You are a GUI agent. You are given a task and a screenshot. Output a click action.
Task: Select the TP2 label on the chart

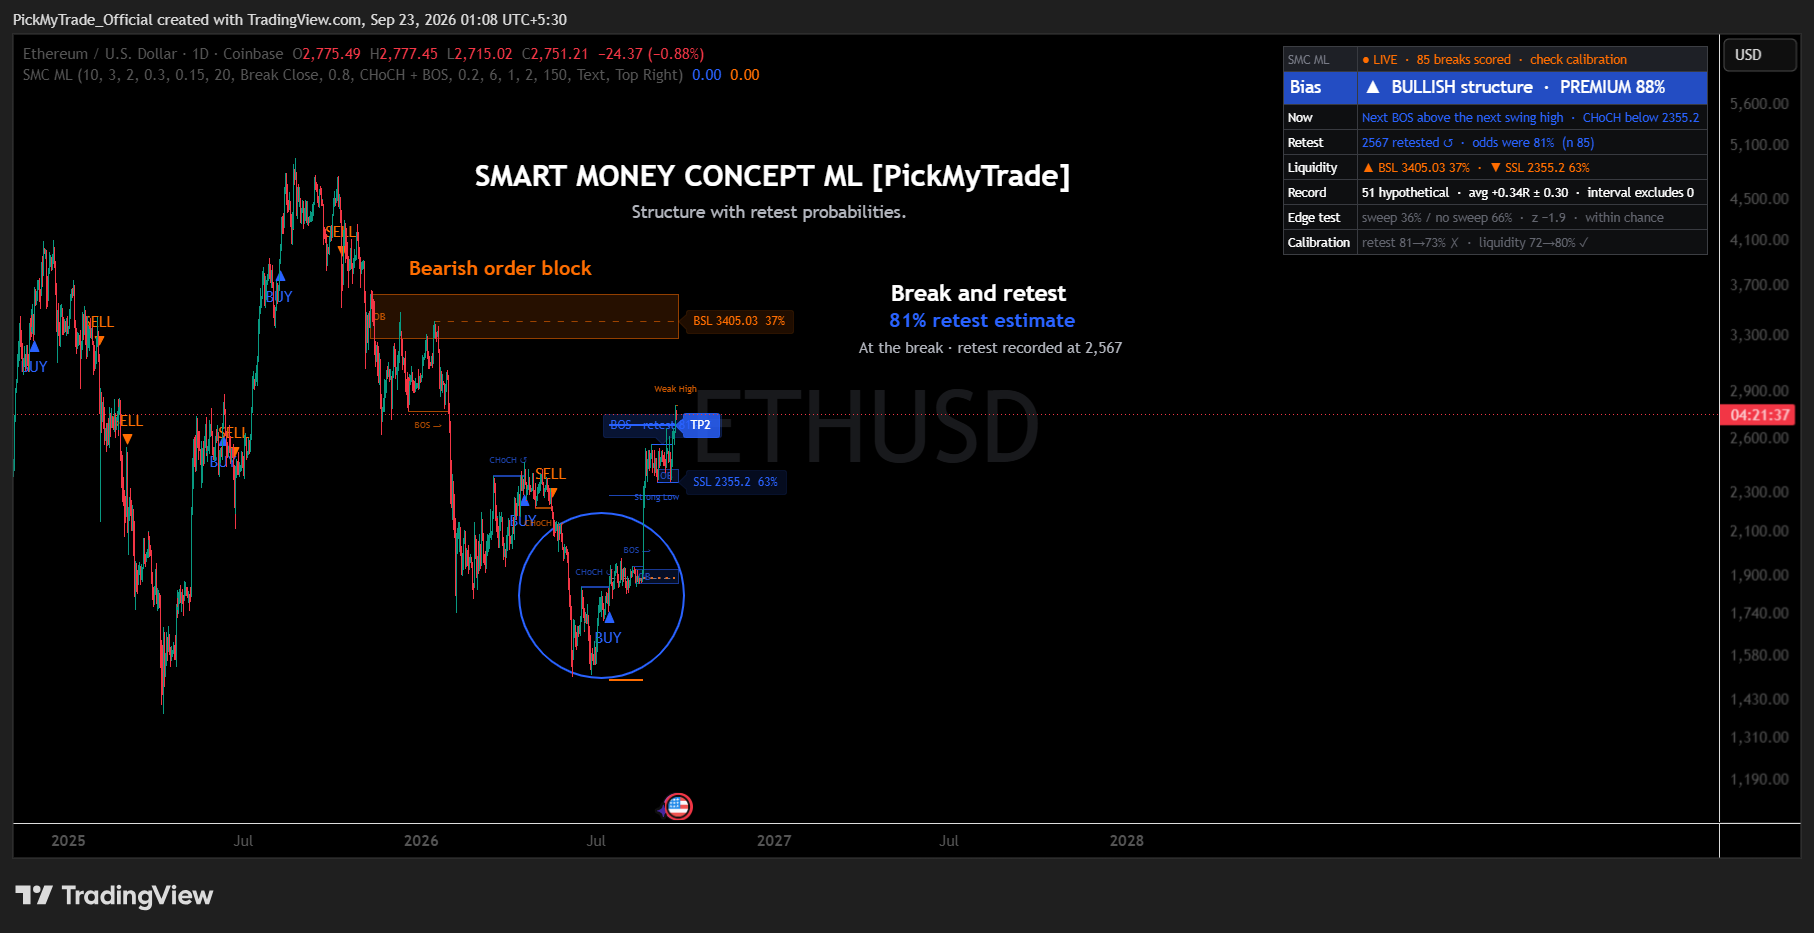click(x=700, y=425)
